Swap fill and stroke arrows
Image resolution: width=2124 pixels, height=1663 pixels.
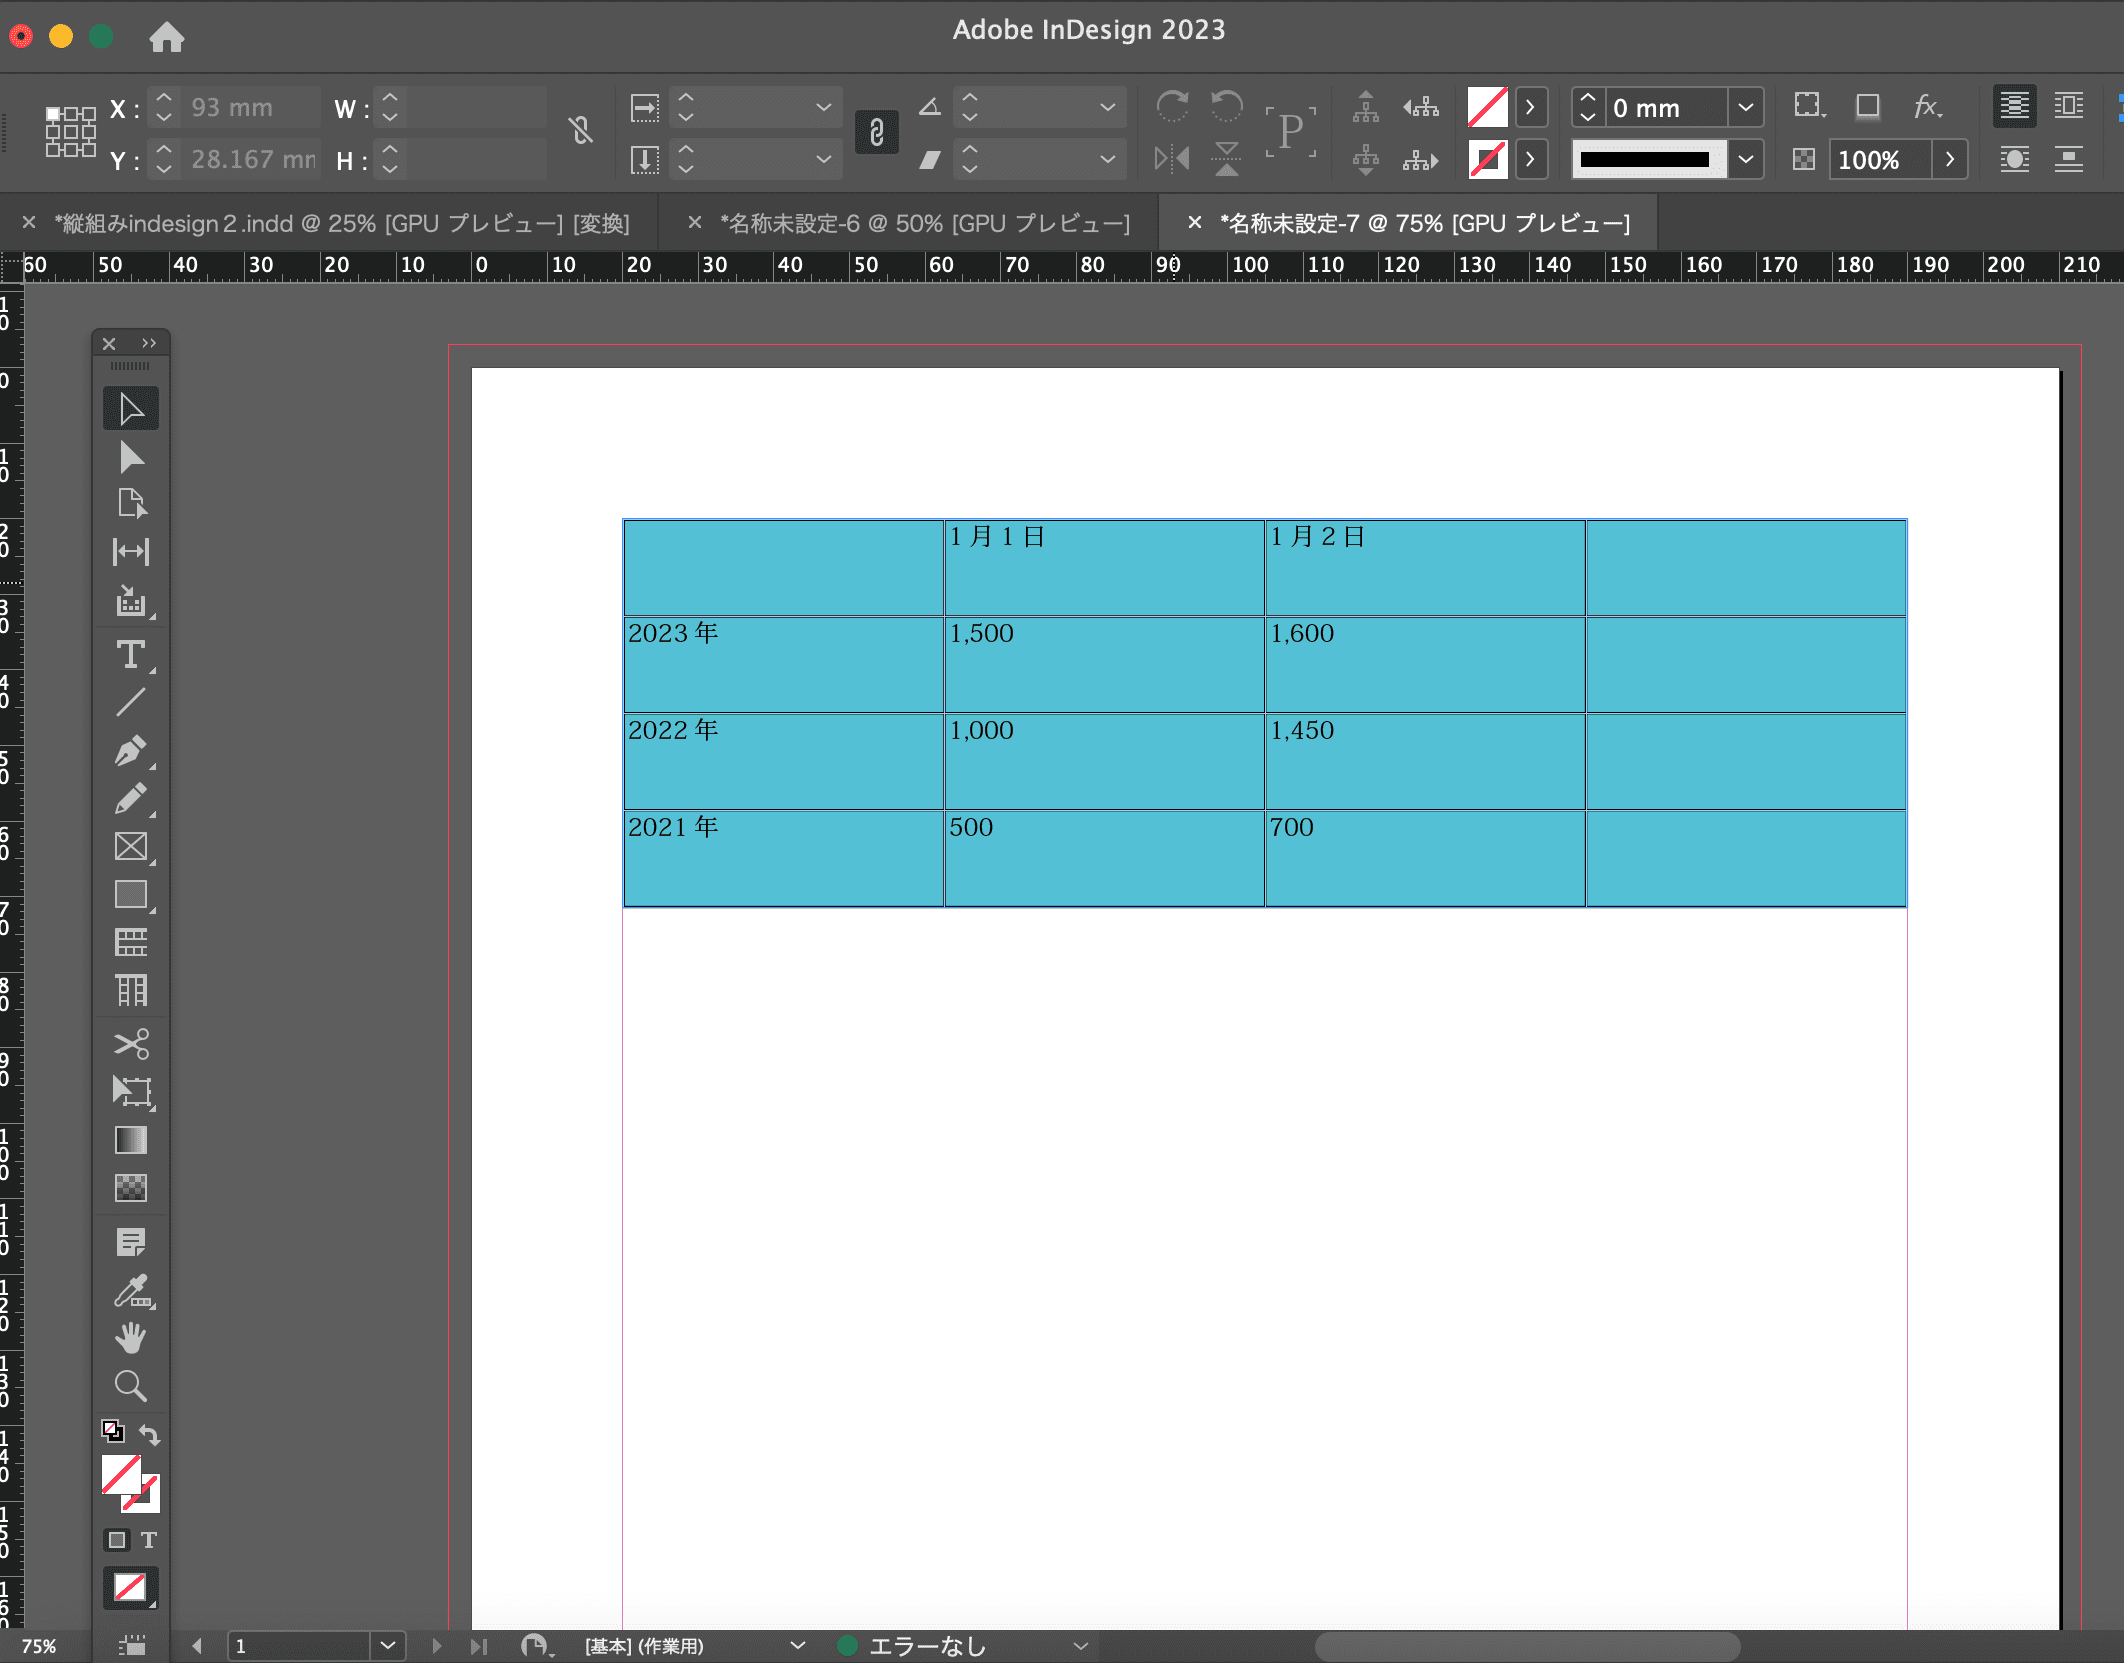149,1435
